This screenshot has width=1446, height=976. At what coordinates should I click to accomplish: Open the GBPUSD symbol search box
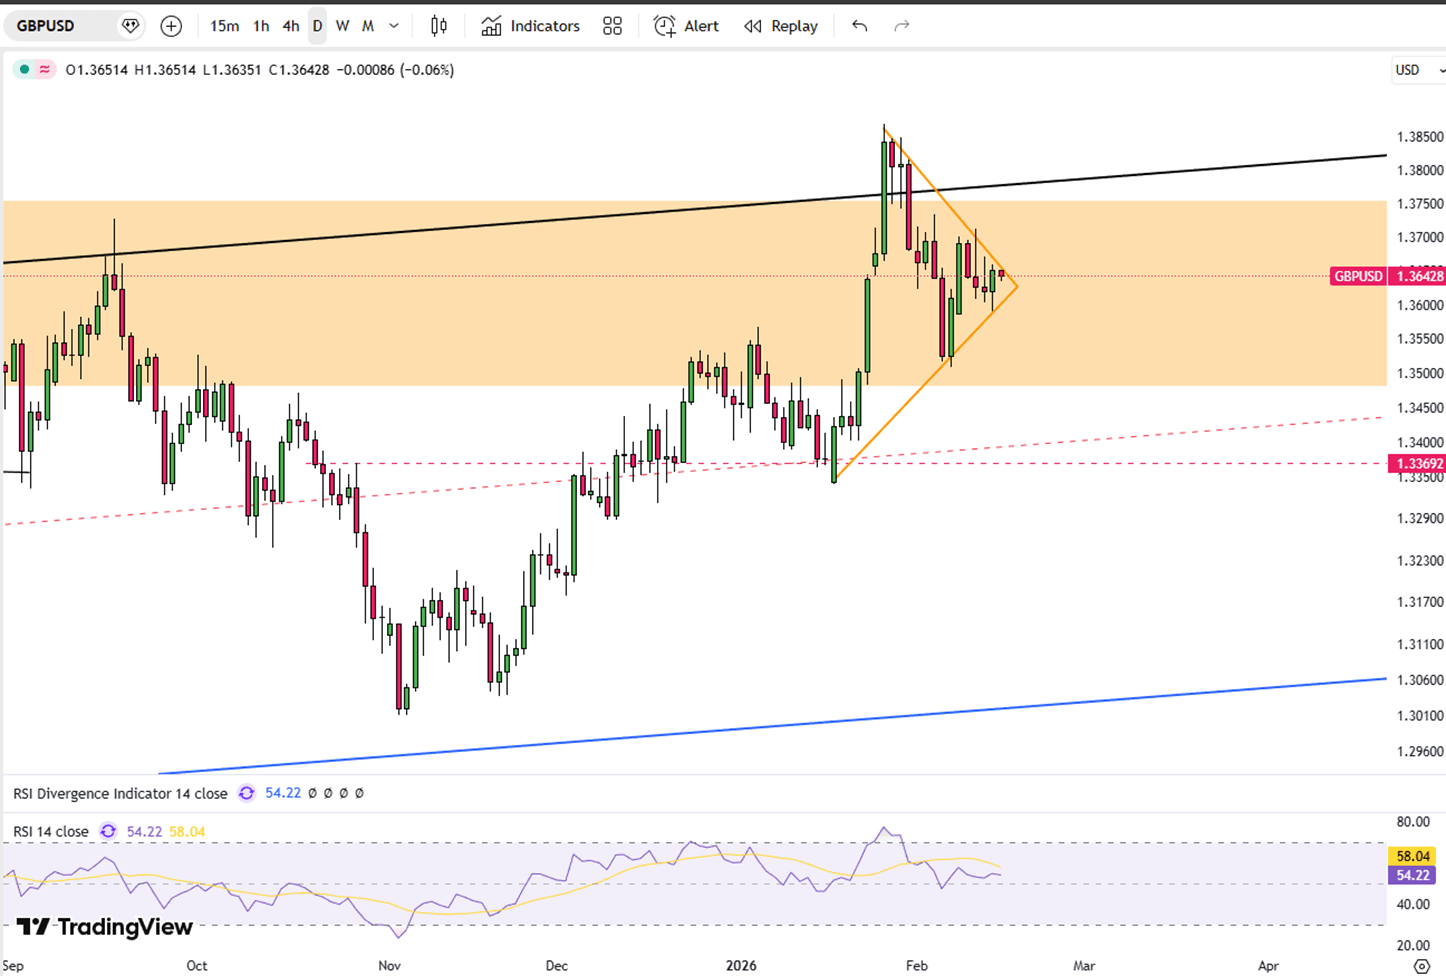tap(60, 26)
